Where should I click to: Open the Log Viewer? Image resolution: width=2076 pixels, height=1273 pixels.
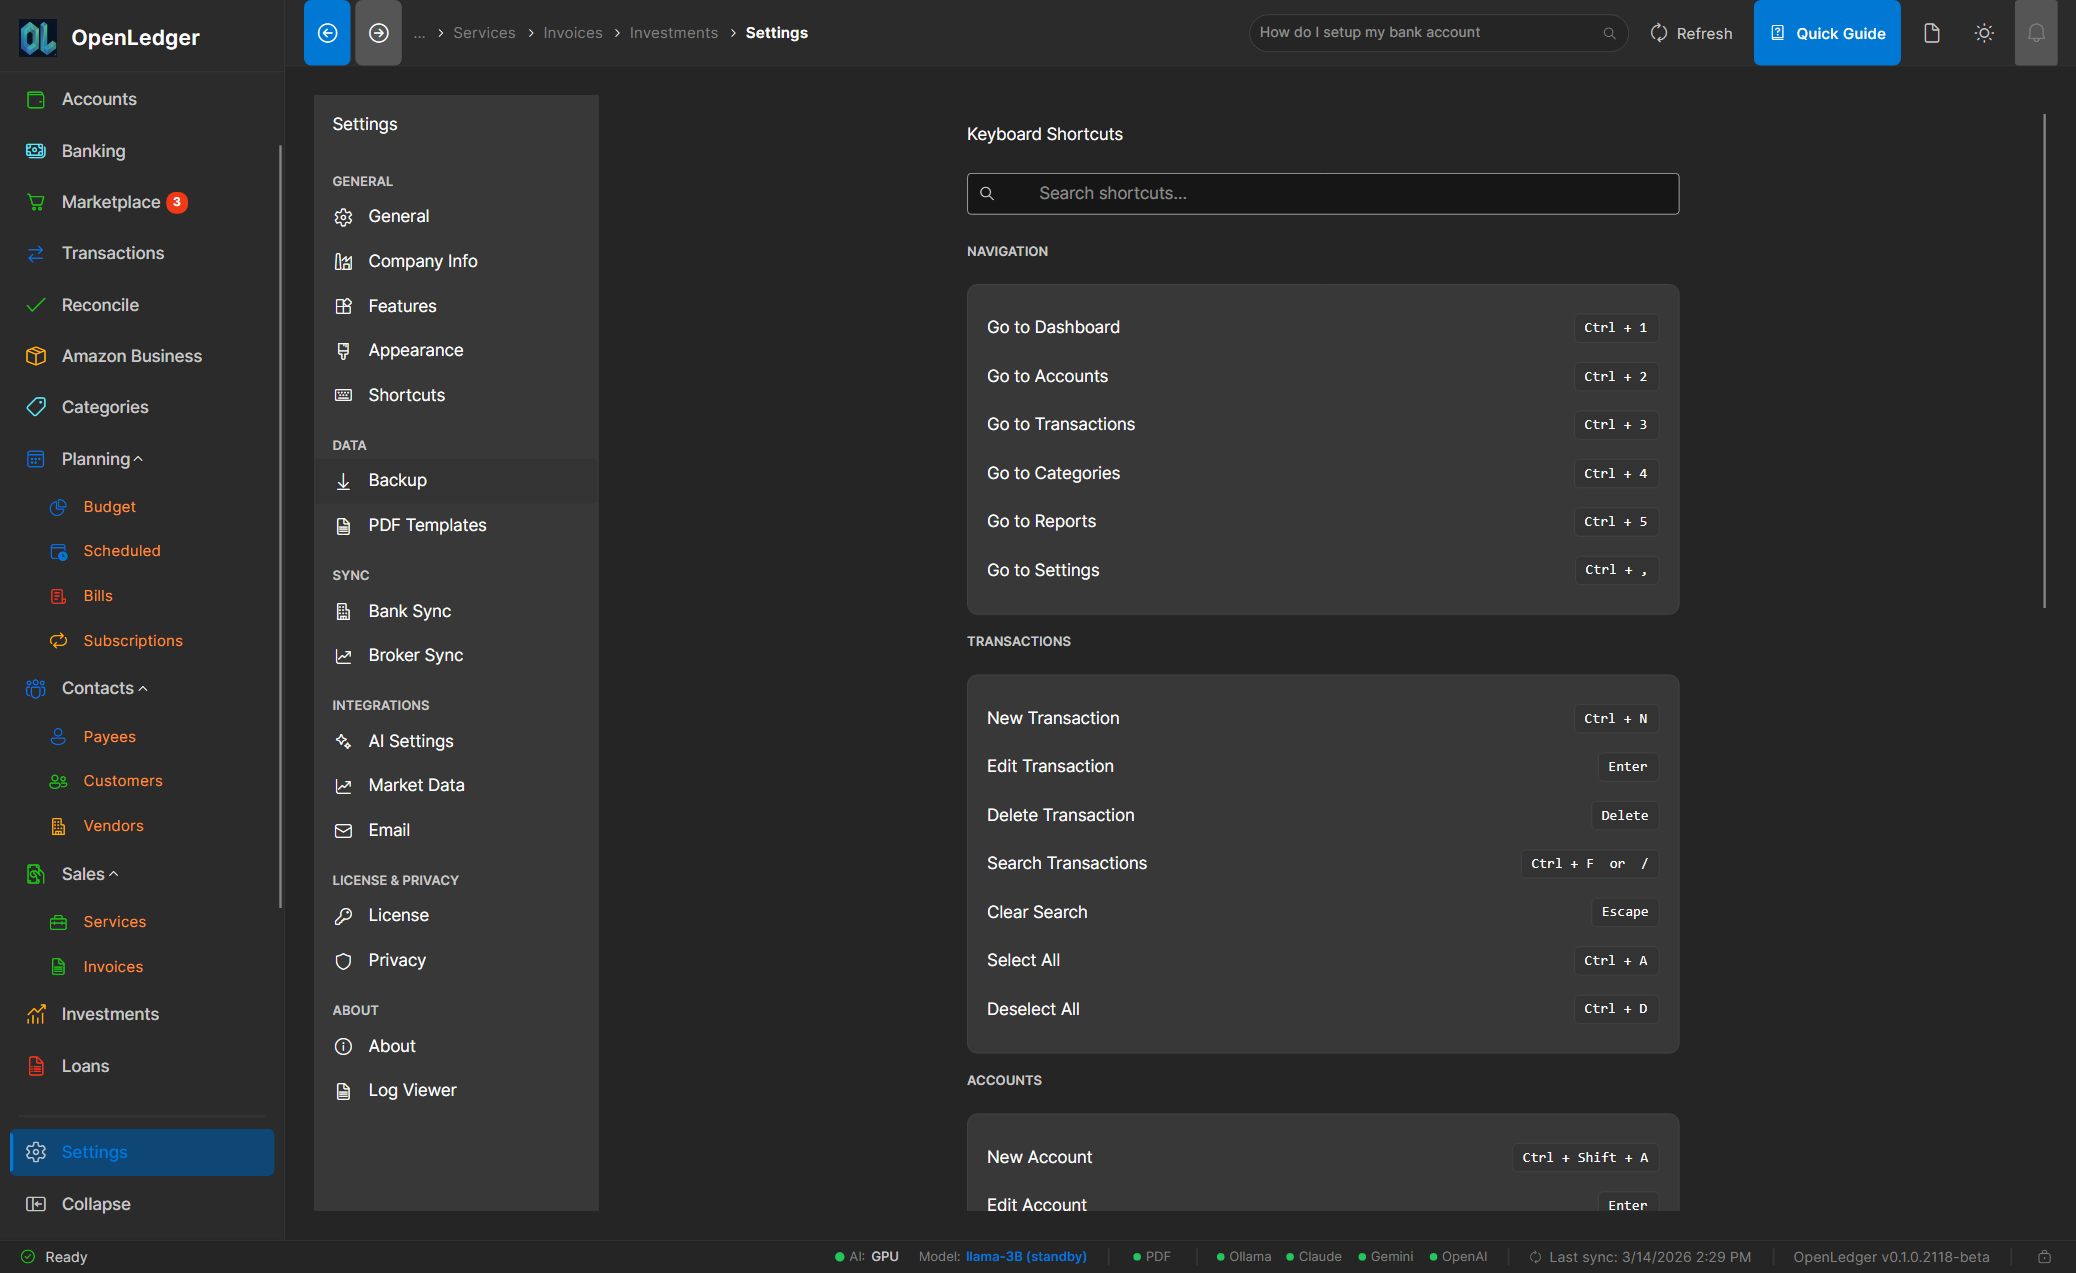411,1089
